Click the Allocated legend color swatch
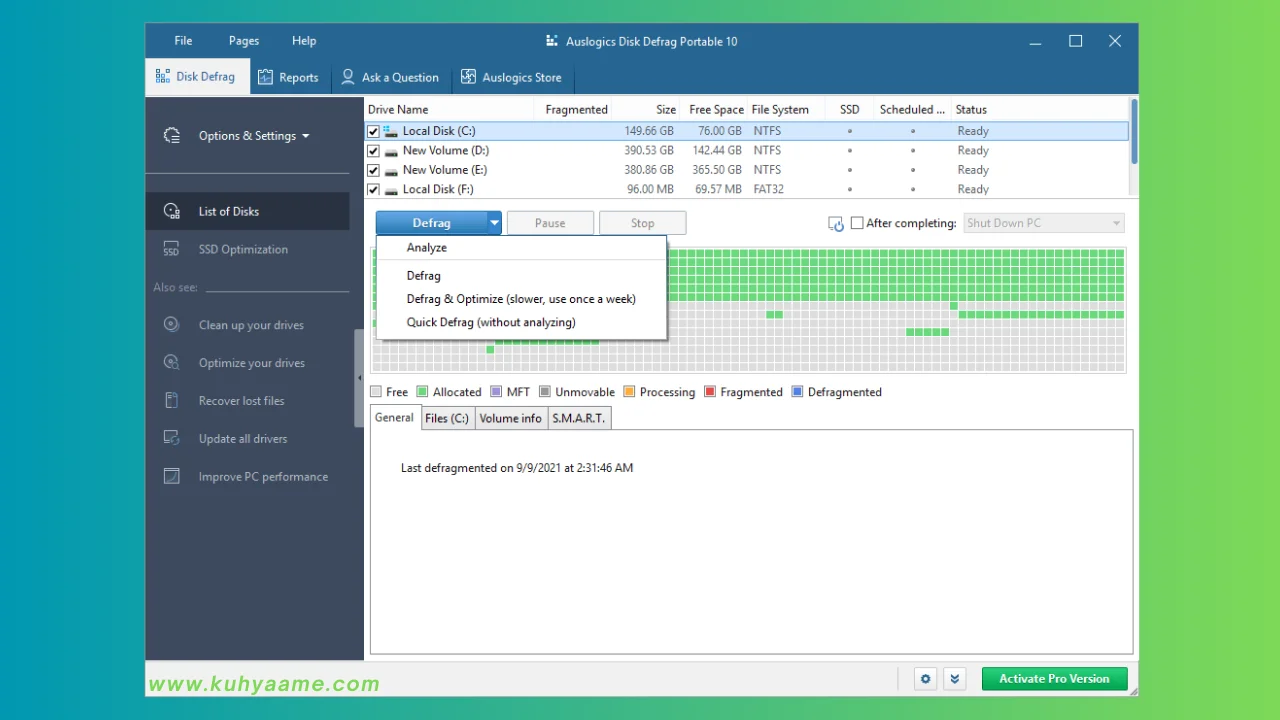Image resolution: width=1280 pixels, height=720 pixels. click(x=422, y=392)
